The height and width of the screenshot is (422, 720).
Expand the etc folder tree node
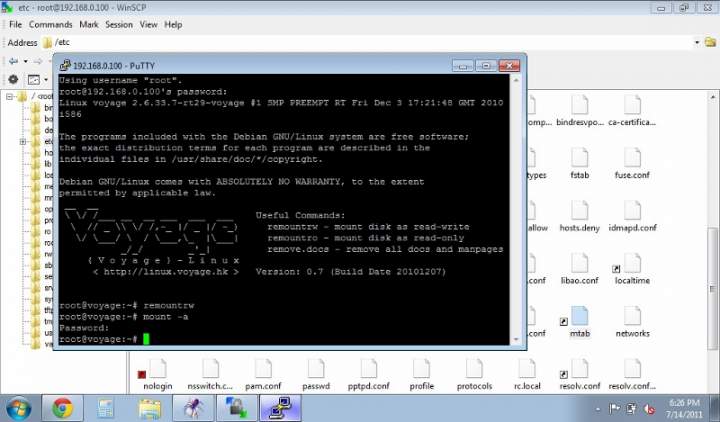(x=22, y=142)
